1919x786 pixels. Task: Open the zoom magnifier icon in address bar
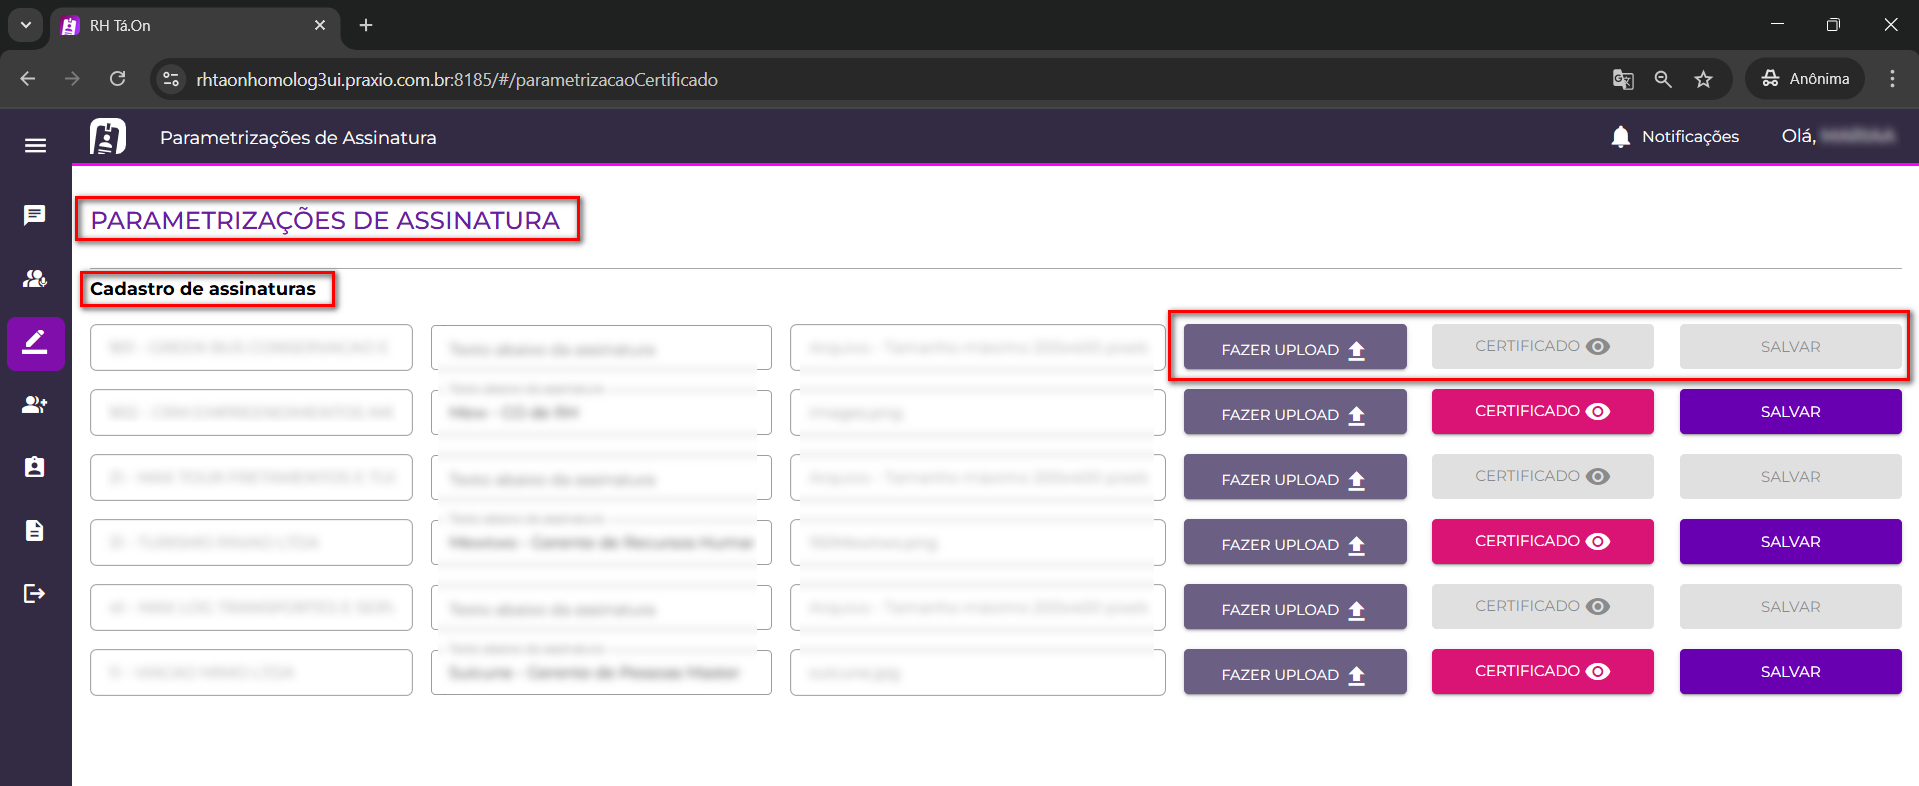(x=1663, y=79)
